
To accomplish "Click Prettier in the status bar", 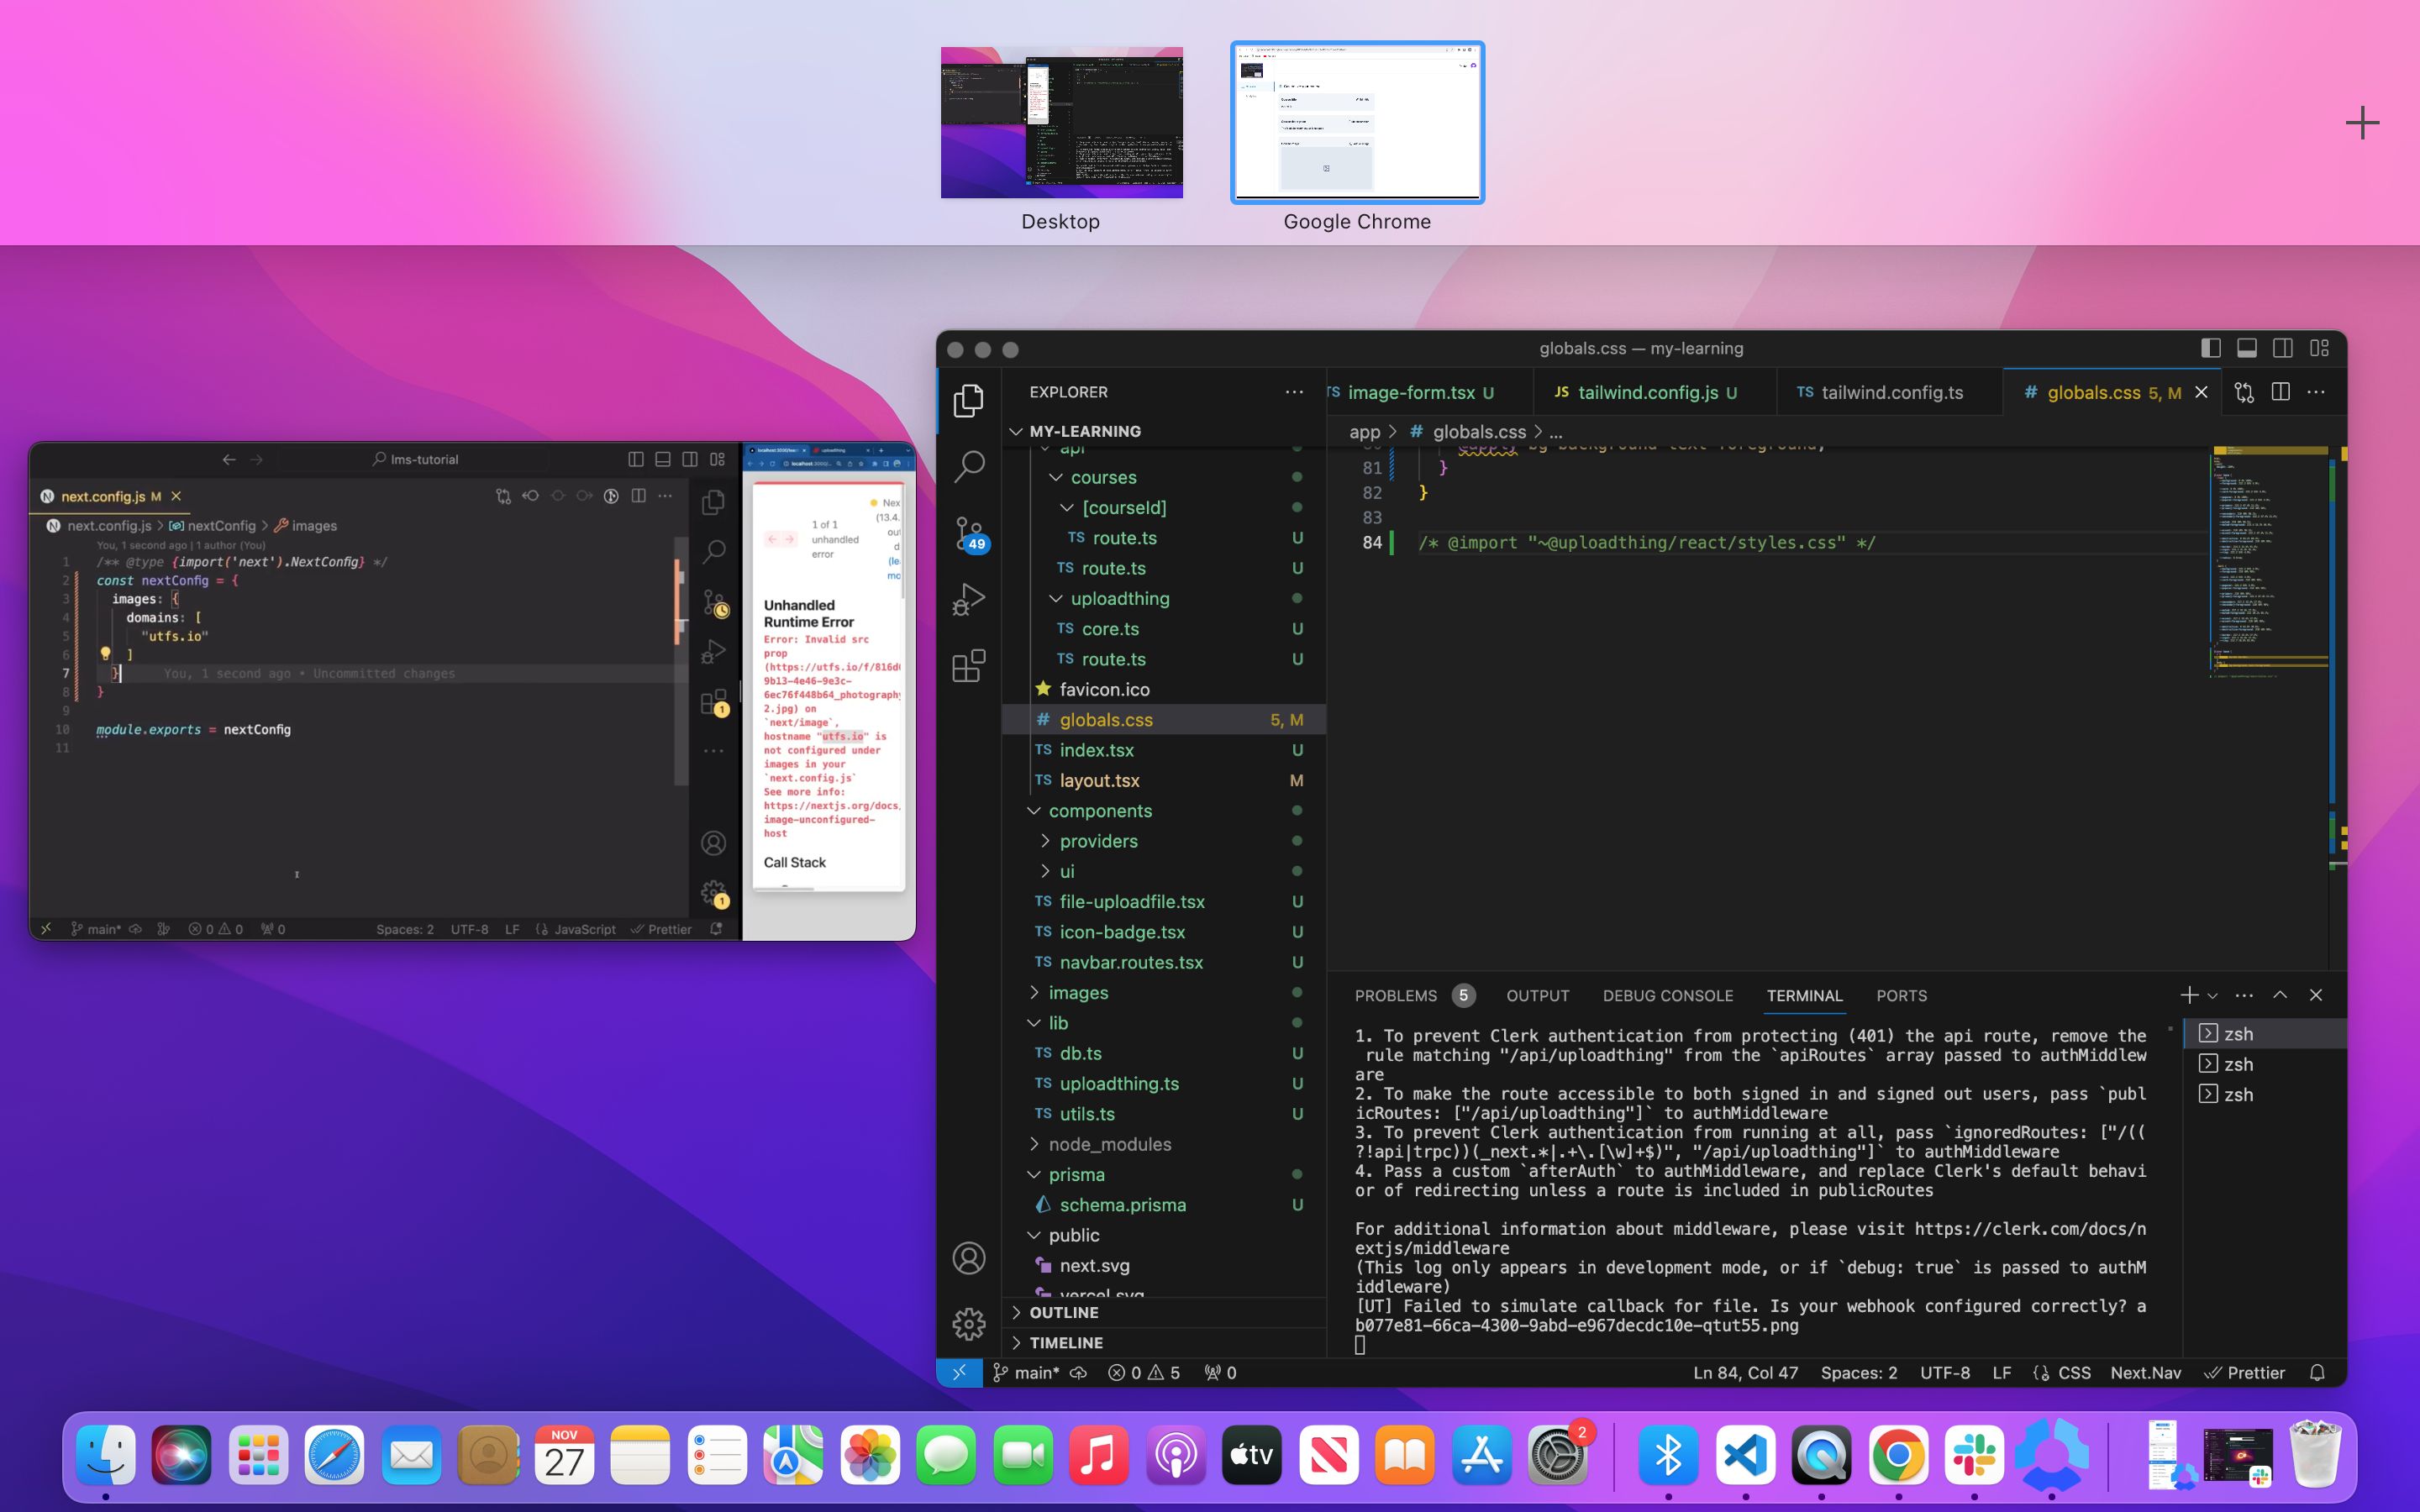I will point(2245,1373).
